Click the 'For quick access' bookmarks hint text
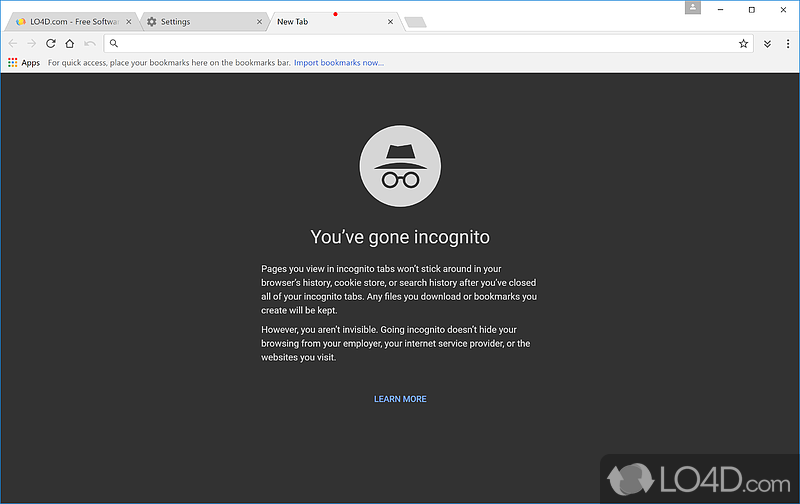Image resolution: width=800 pixels, height=504 pixels. 169,63
